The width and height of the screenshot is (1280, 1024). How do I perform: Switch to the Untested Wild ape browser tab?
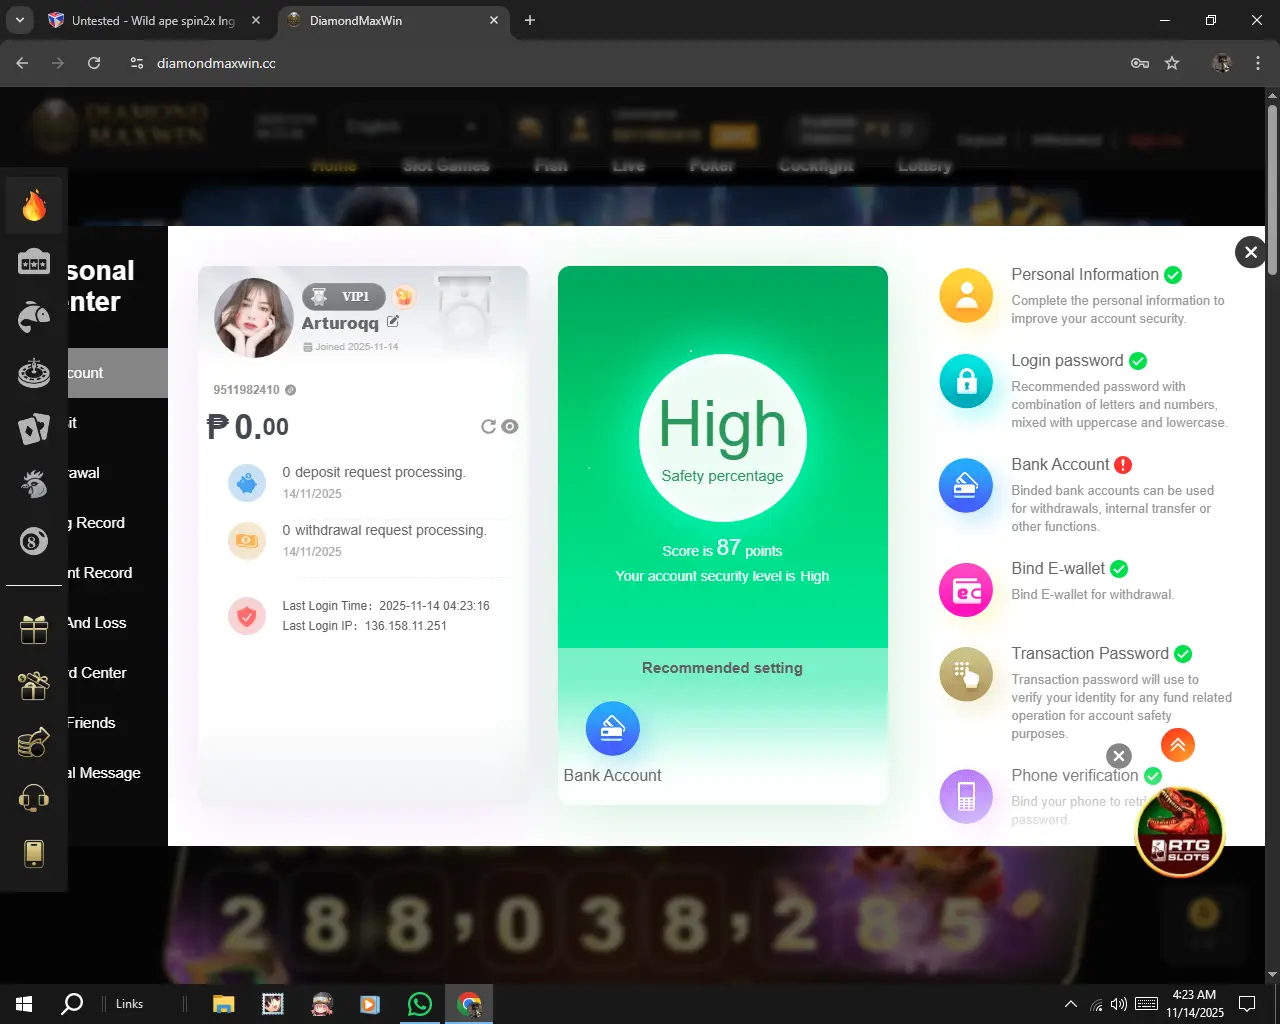[x=154, y=20]
